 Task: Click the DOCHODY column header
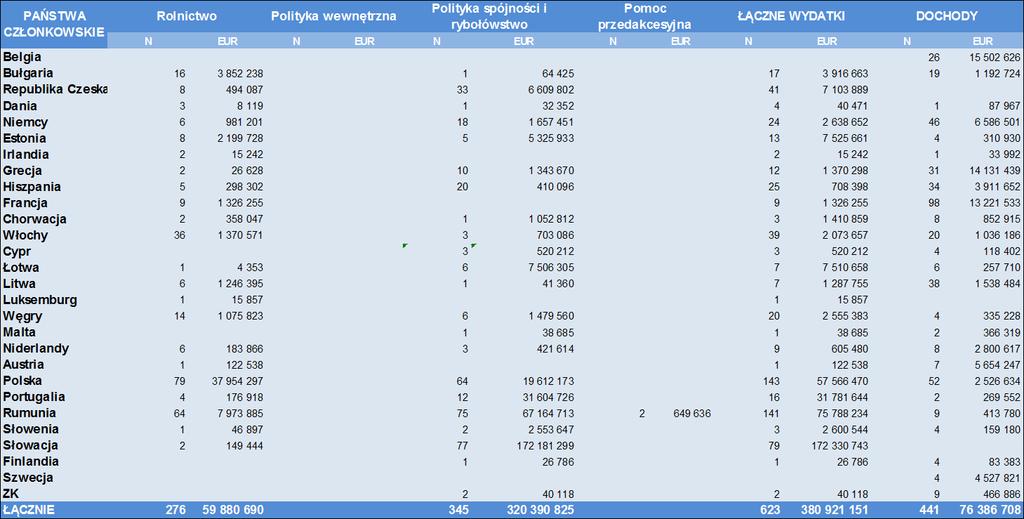946,16
